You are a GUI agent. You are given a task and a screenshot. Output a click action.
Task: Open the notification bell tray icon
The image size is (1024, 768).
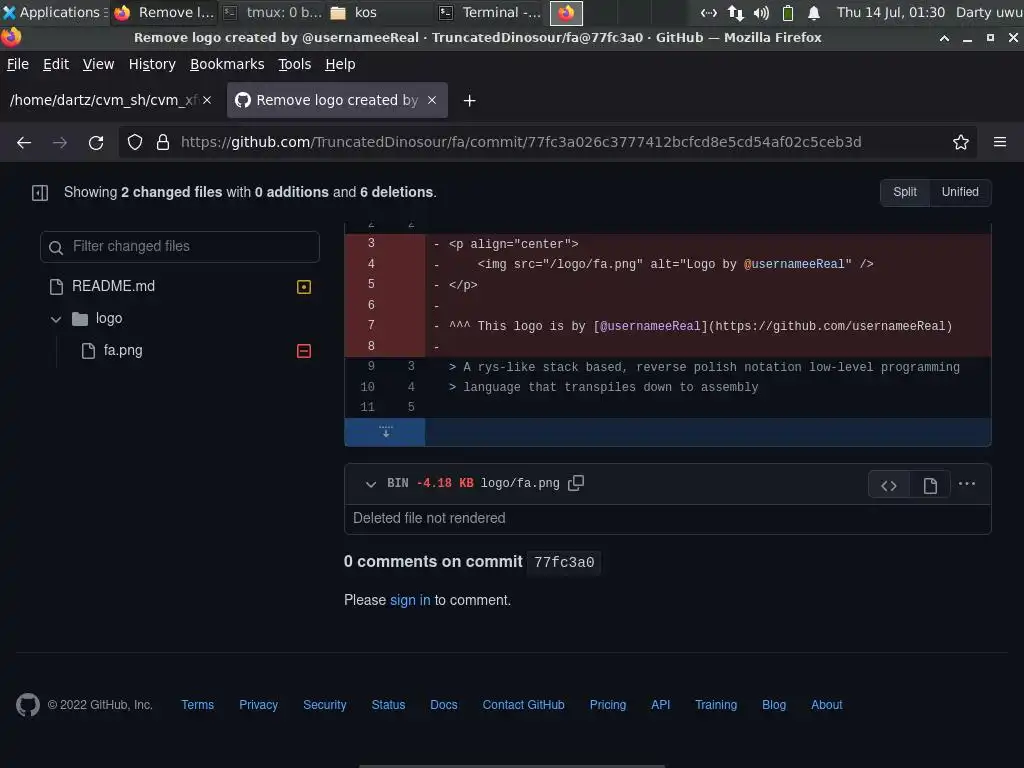[x=814, y=12]
